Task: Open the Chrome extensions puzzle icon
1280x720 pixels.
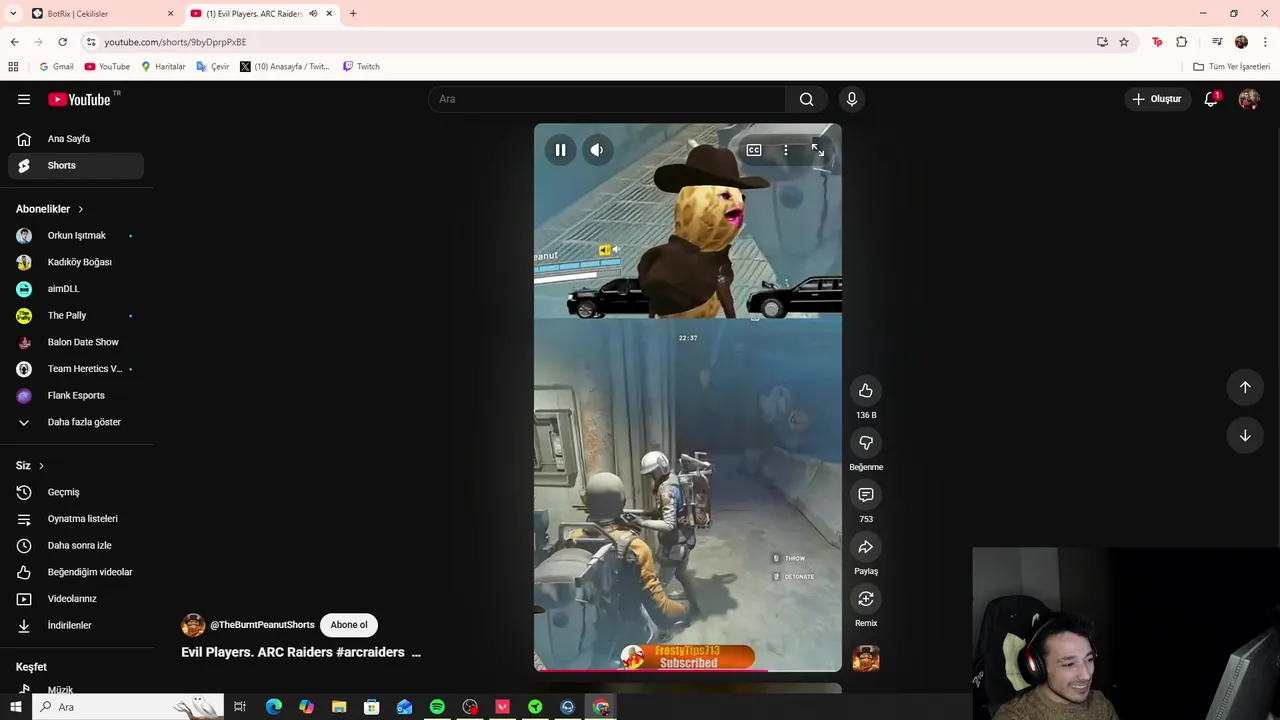Action: [1182, 42]
